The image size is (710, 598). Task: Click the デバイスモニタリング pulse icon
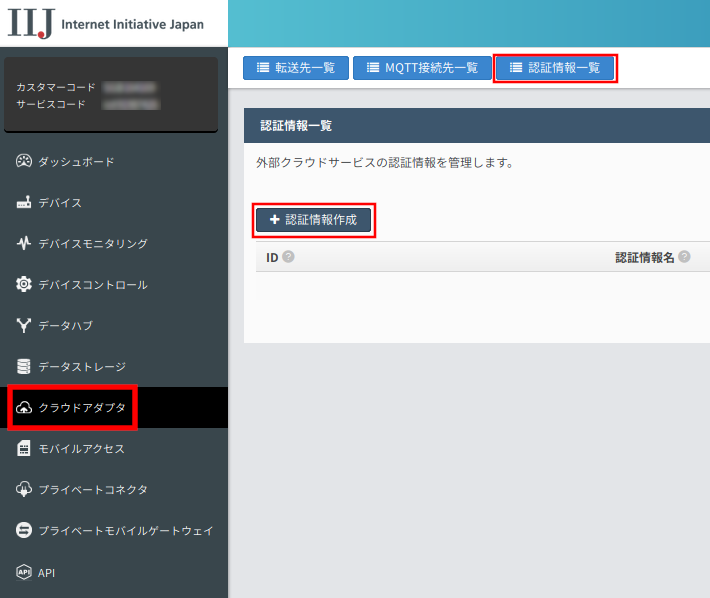pyautogui.click(x=24, y=244)
